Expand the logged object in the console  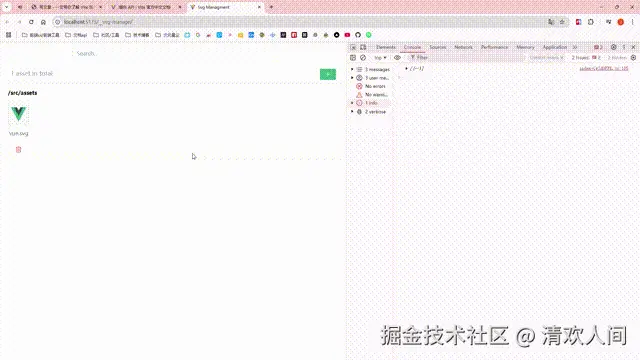click(x=407, y=69)
